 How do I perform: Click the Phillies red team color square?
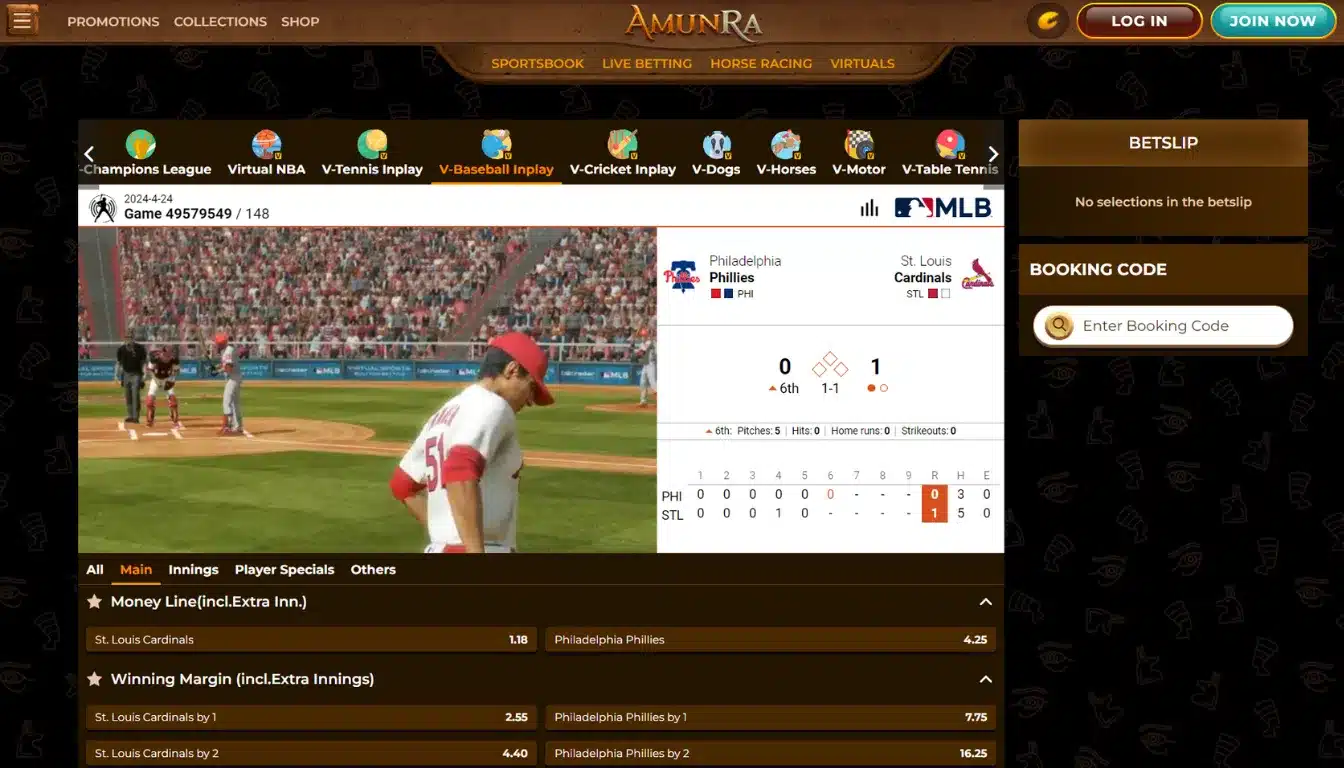tap(716, 294)
